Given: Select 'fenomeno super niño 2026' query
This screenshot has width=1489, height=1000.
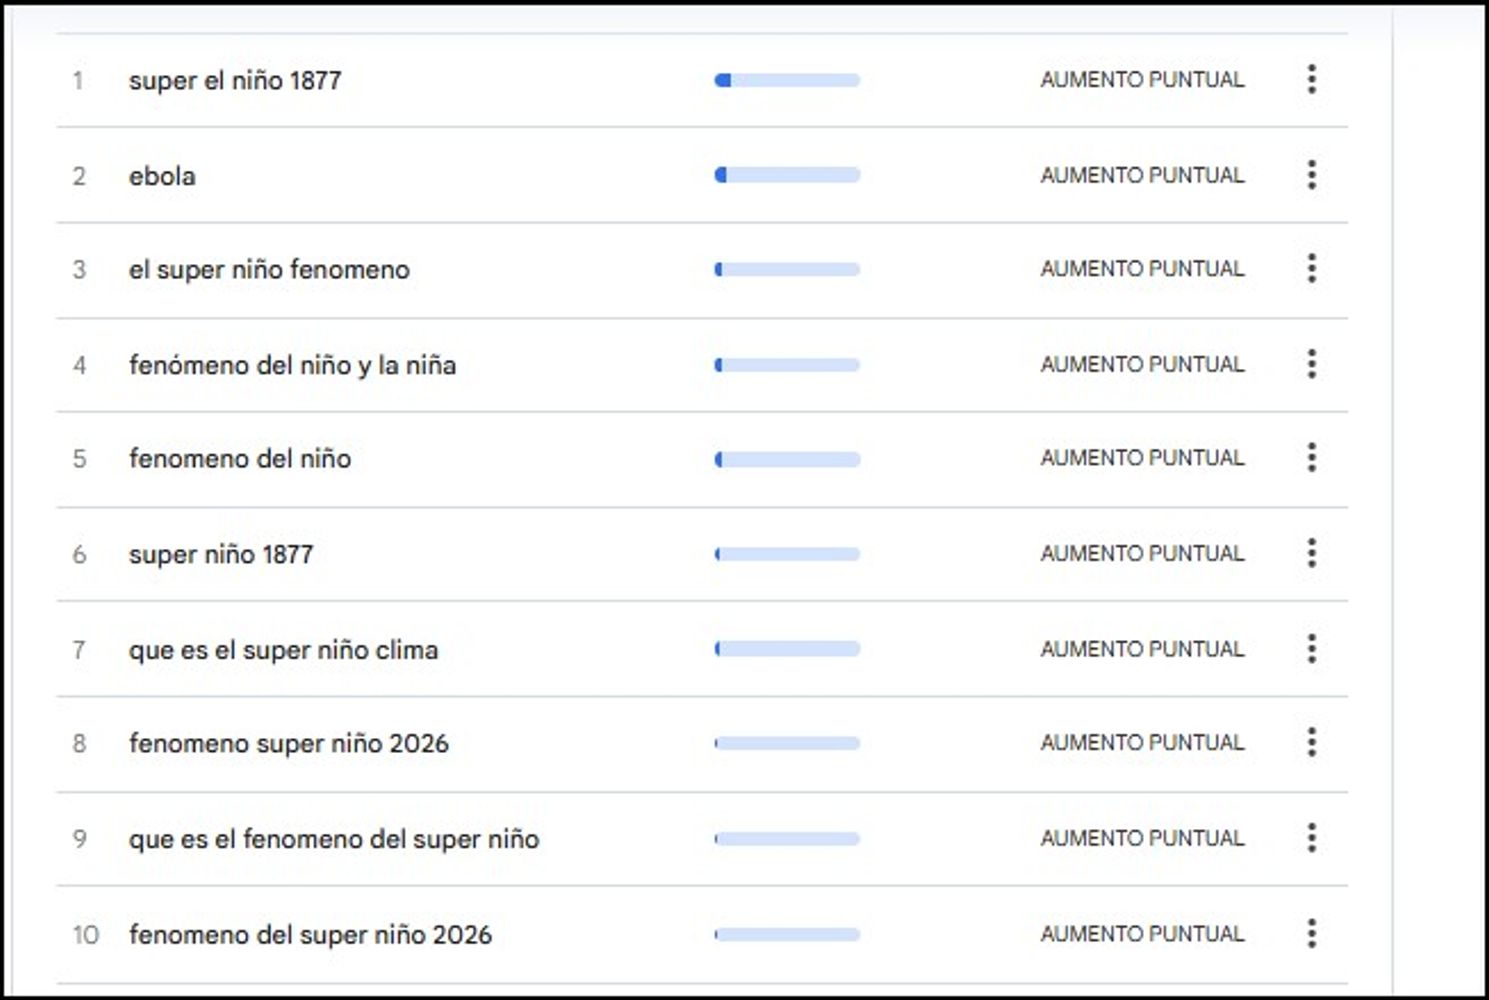Looking at the screenshot, I should pos(288,743).
